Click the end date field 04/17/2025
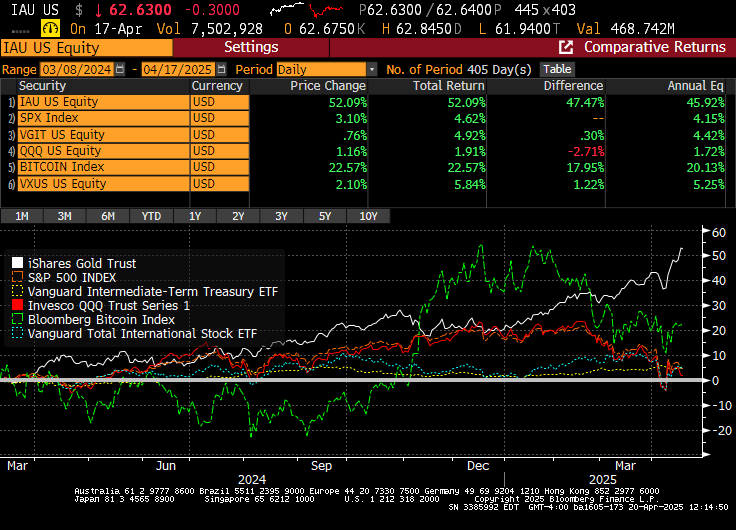The height and width of the screenshot is (530, 736). (178, 69)
